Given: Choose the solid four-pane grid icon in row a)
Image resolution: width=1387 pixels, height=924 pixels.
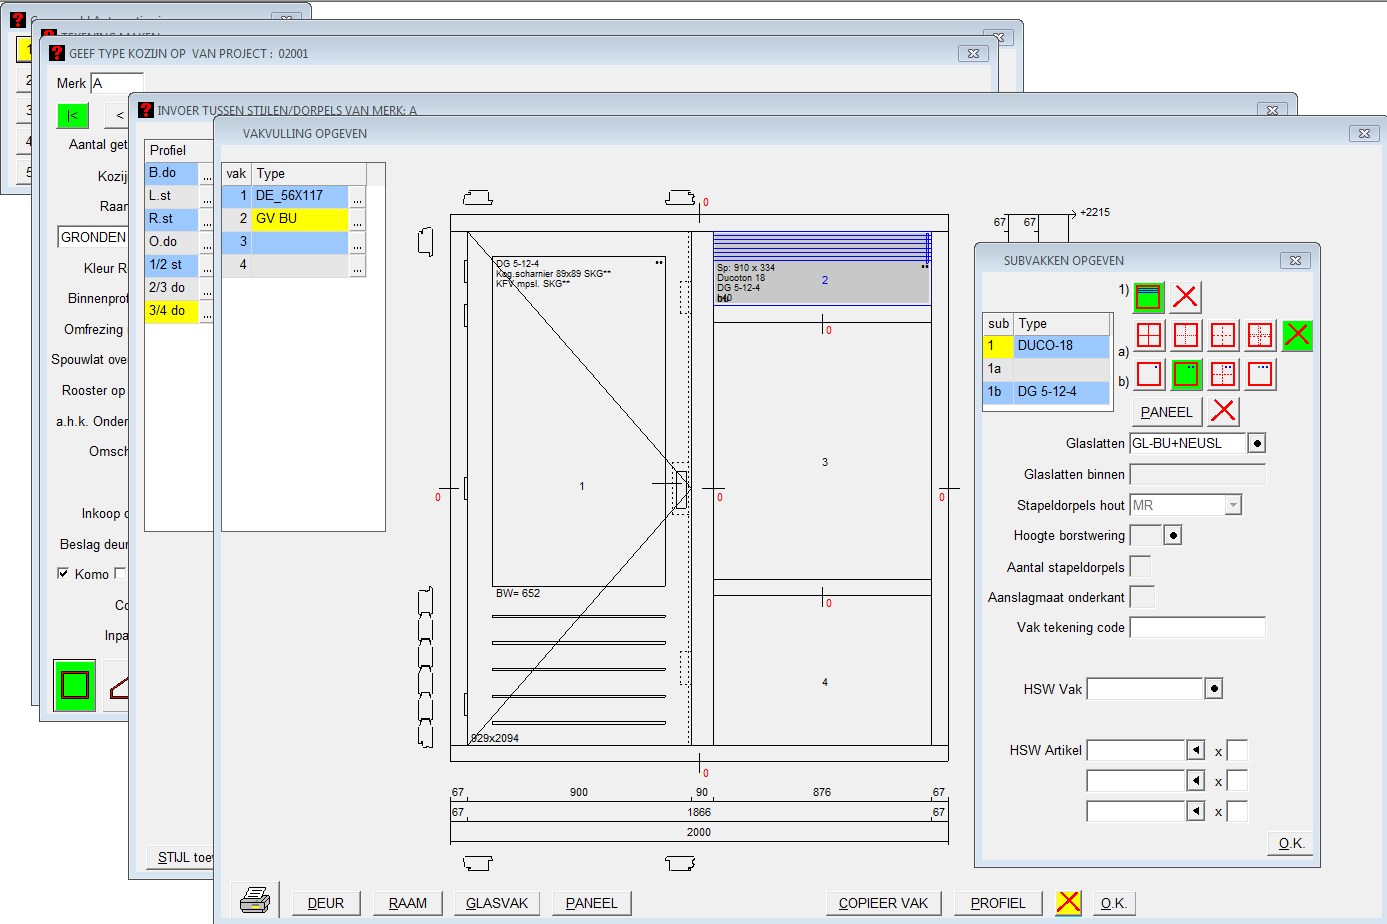Looking at the screenshot, I should [1149, 335].
